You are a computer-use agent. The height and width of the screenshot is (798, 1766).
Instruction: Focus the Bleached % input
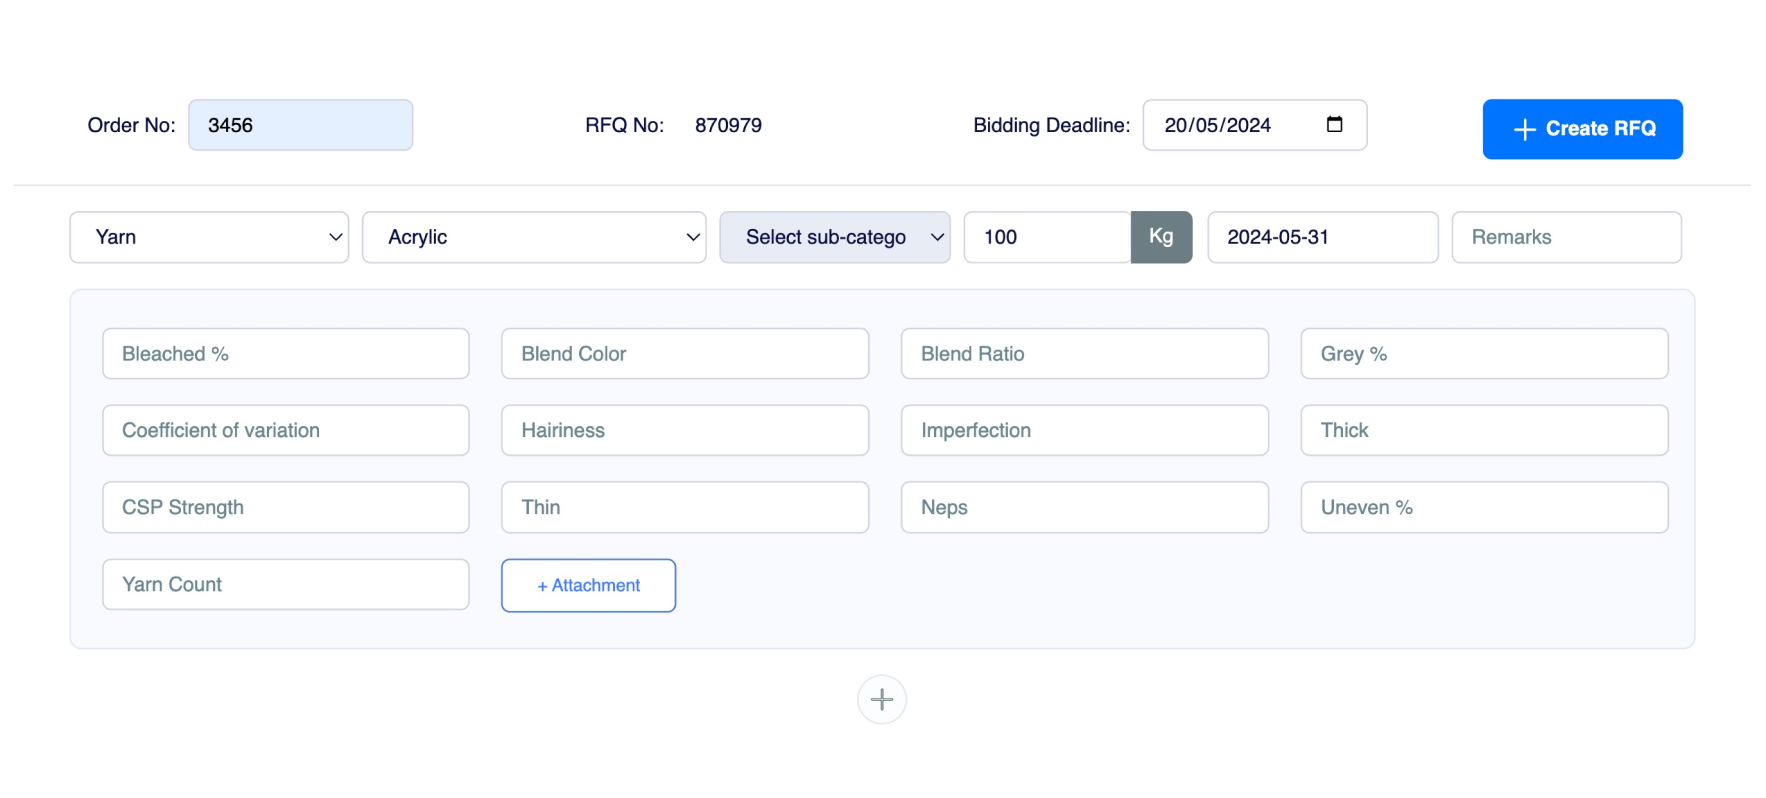(285, 354)
